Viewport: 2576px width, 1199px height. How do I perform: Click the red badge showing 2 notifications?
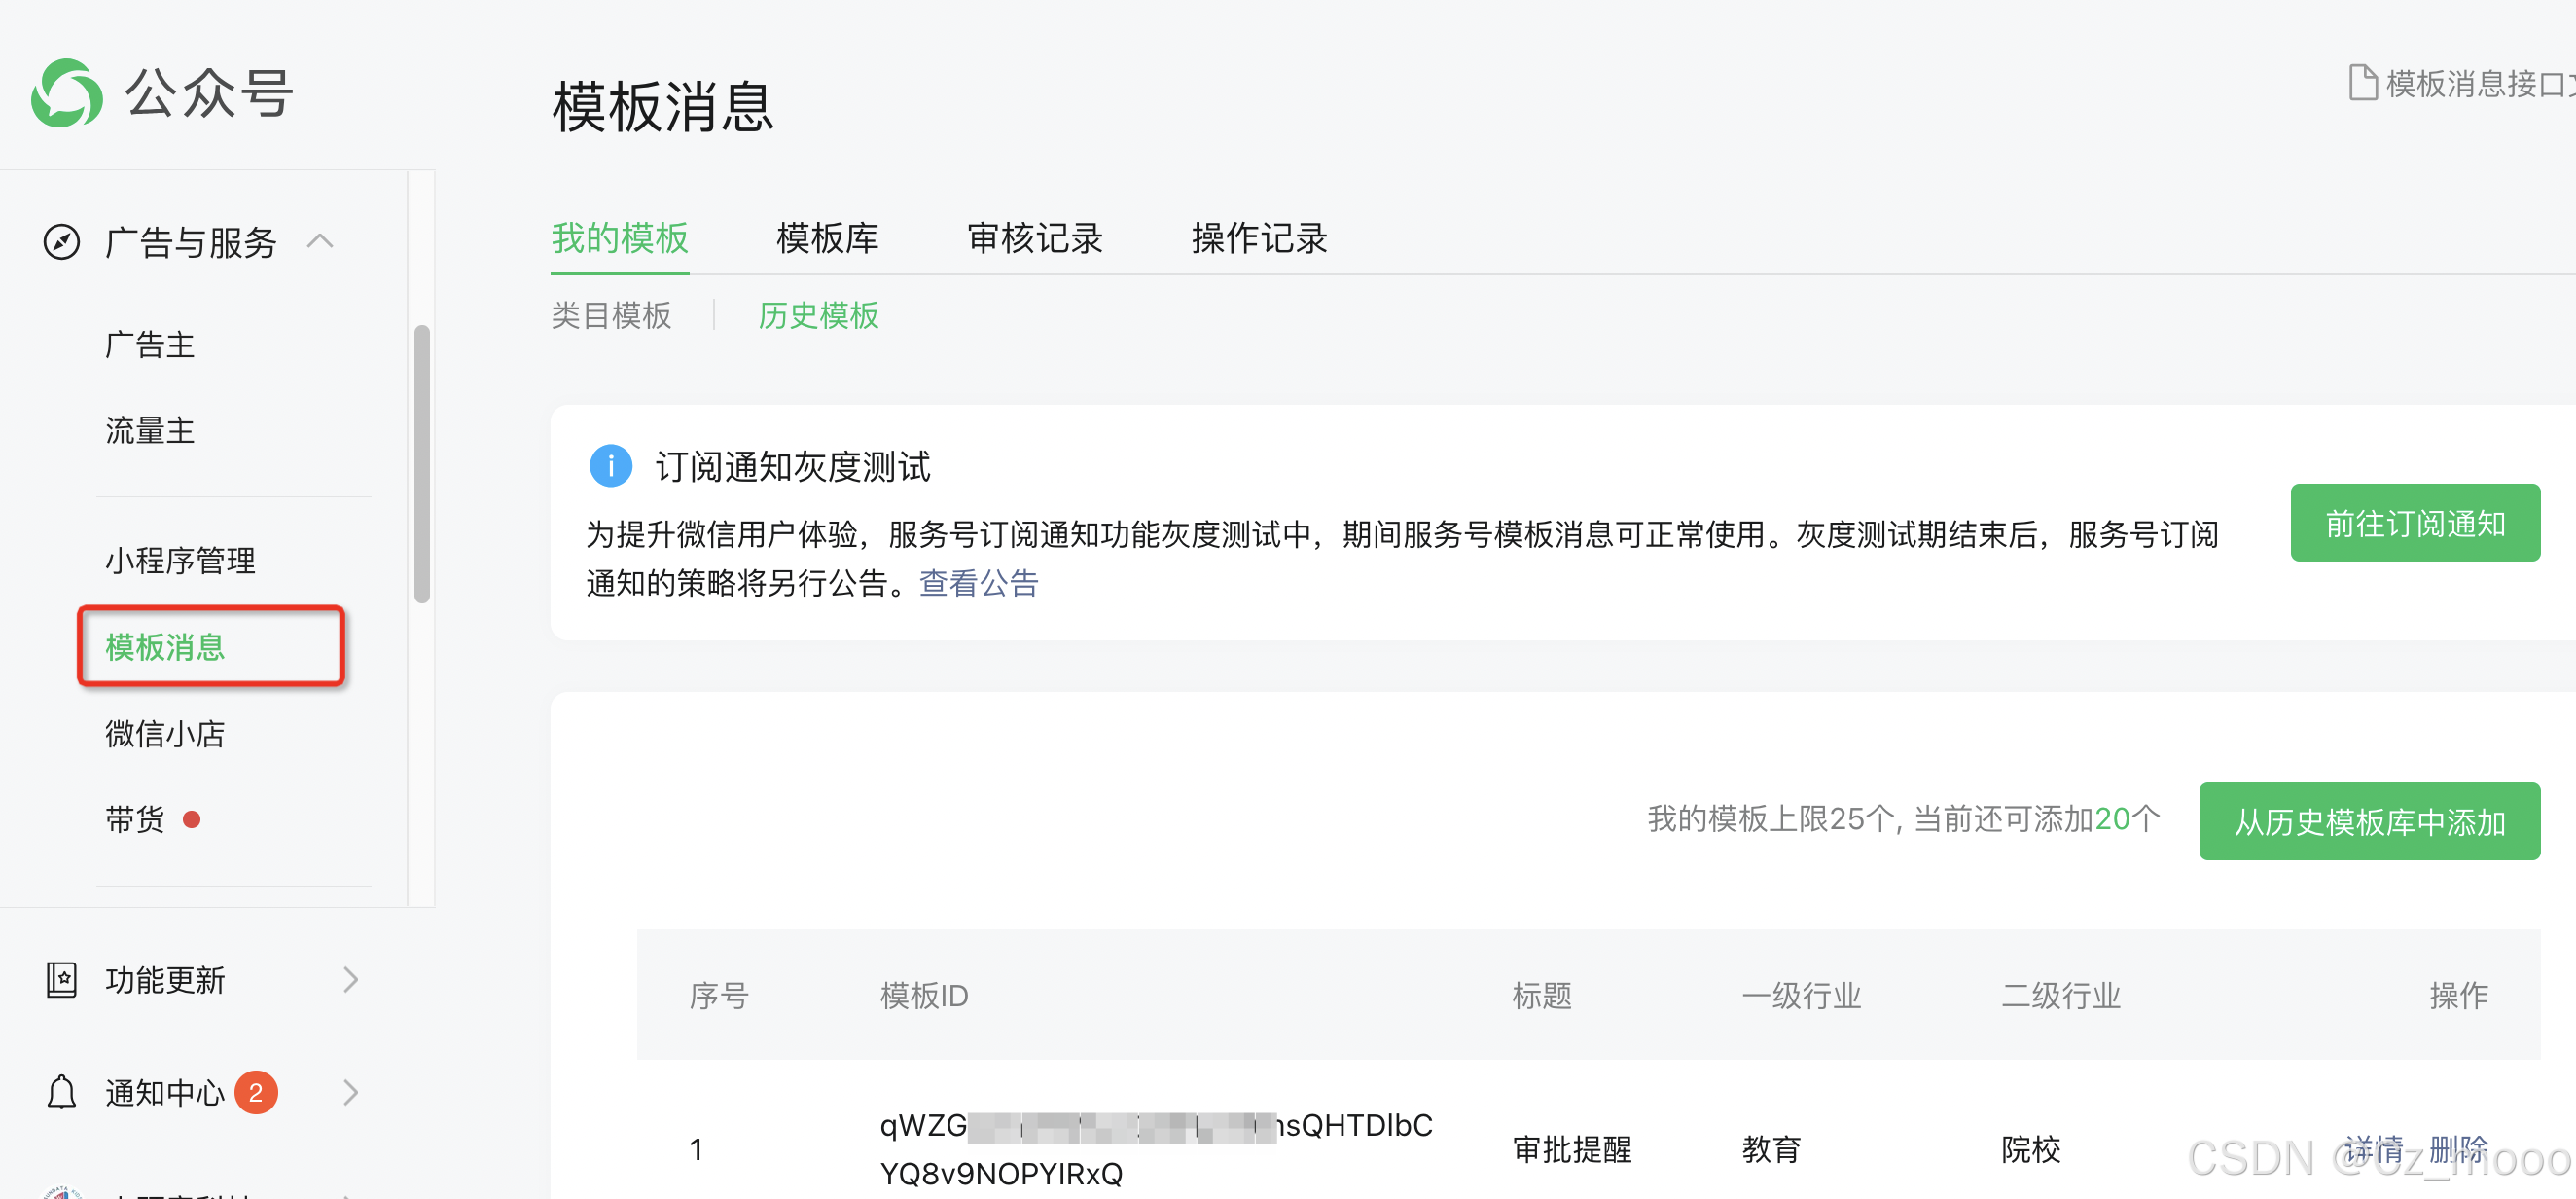(x=256, y=1092)
